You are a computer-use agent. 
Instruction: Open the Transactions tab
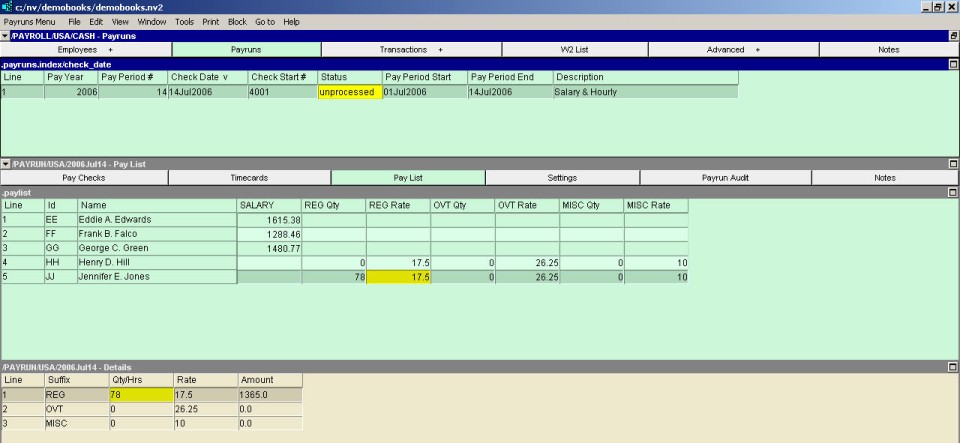(x=411, y=49)
